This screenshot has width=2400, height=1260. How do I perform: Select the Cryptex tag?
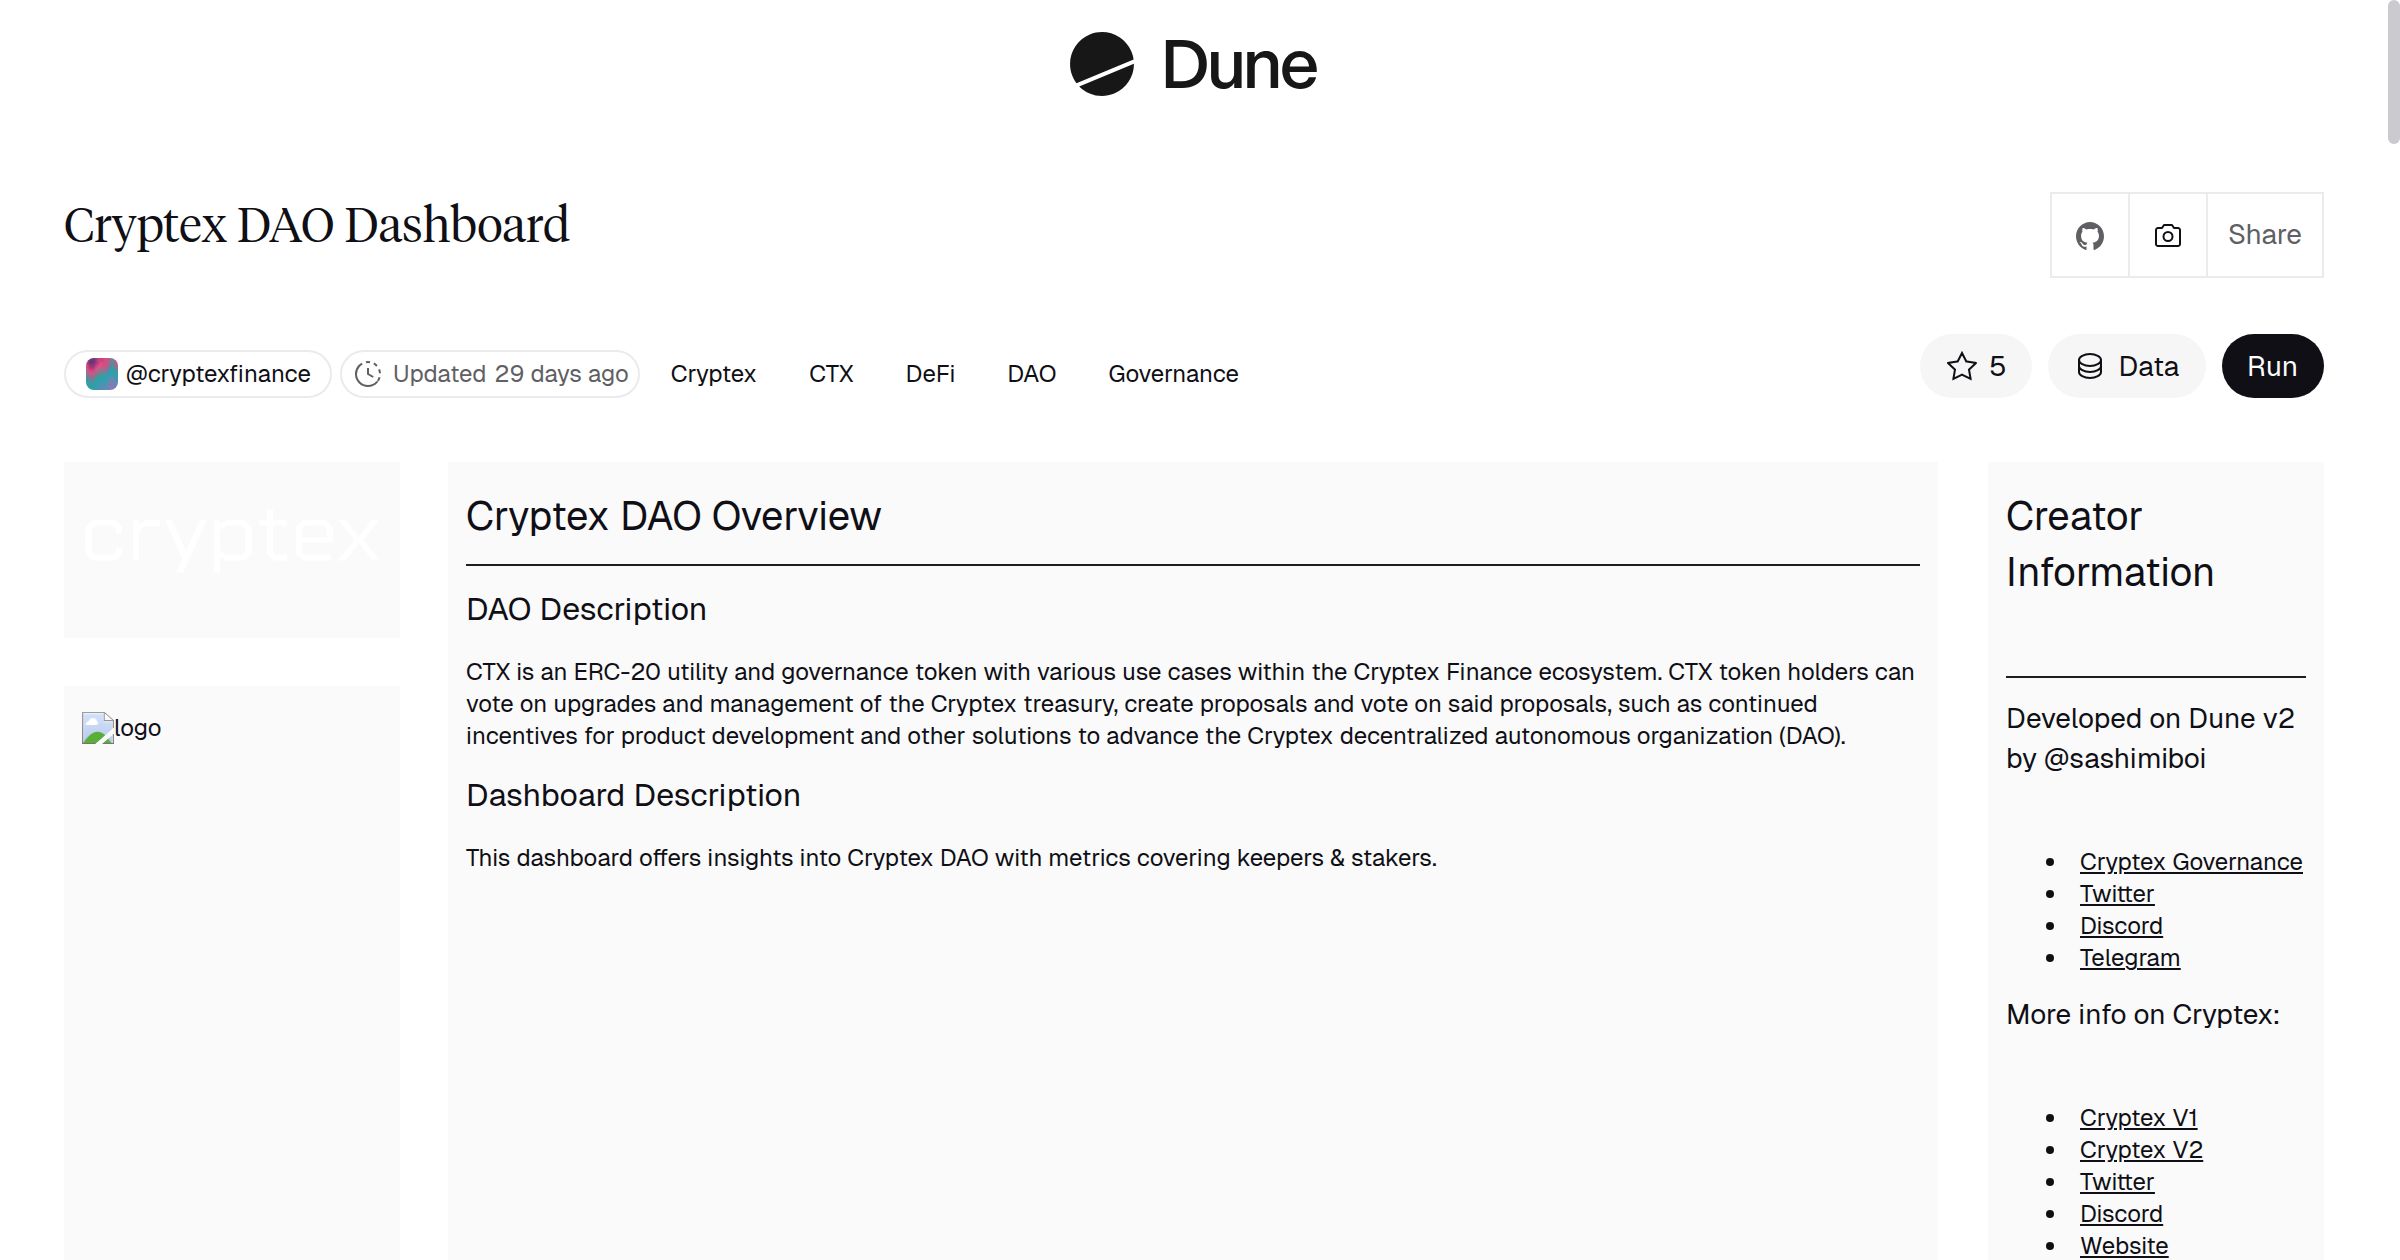713,374
